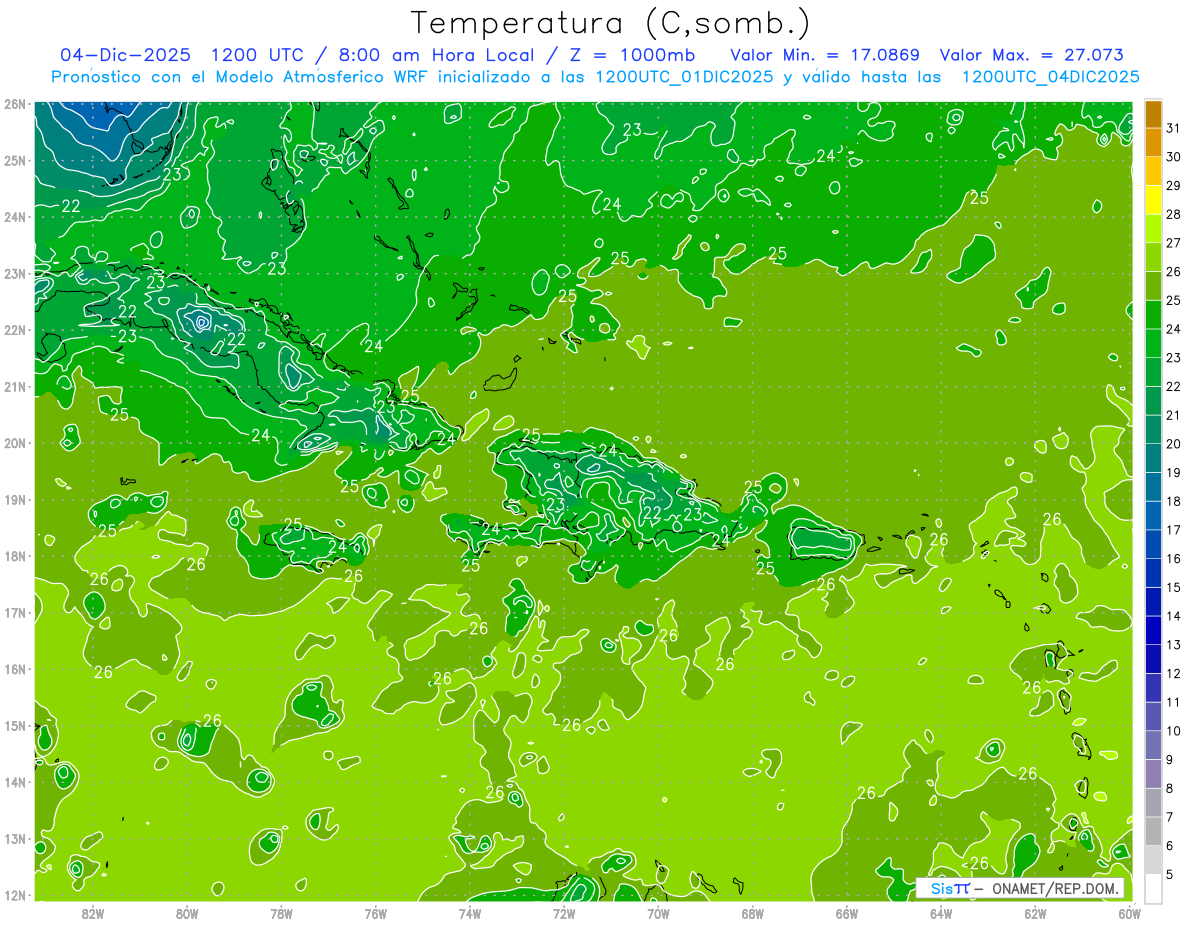Click the legend value "11"
The image size is (1200, 927).
1174,702
